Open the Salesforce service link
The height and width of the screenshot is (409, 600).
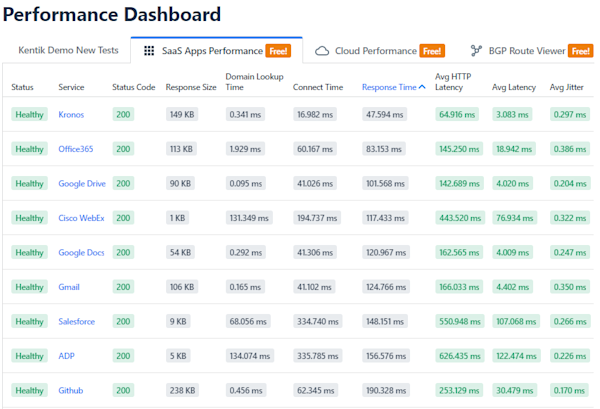coord(76,321)
